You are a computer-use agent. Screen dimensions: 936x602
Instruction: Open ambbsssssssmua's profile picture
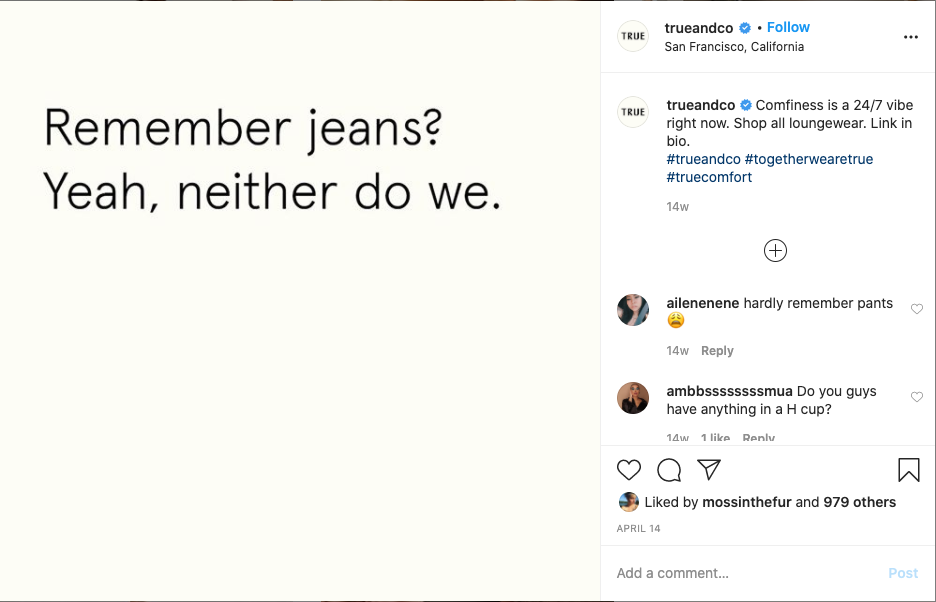tap(633, 398)
